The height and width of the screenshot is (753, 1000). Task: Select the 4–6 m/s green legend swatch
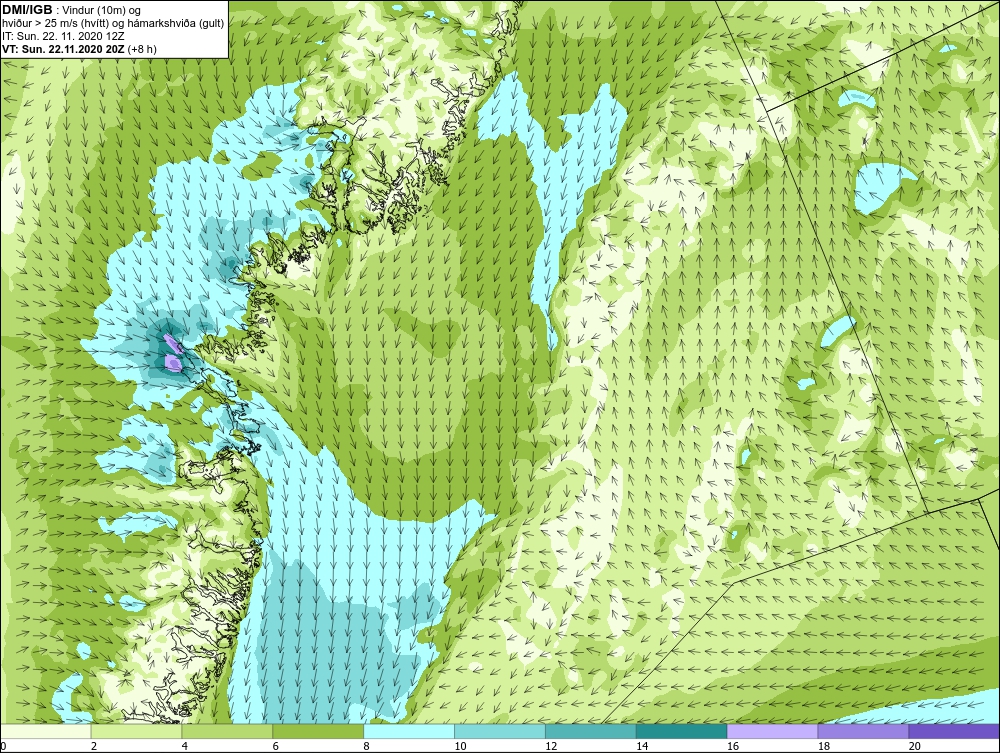coord(227,731)
